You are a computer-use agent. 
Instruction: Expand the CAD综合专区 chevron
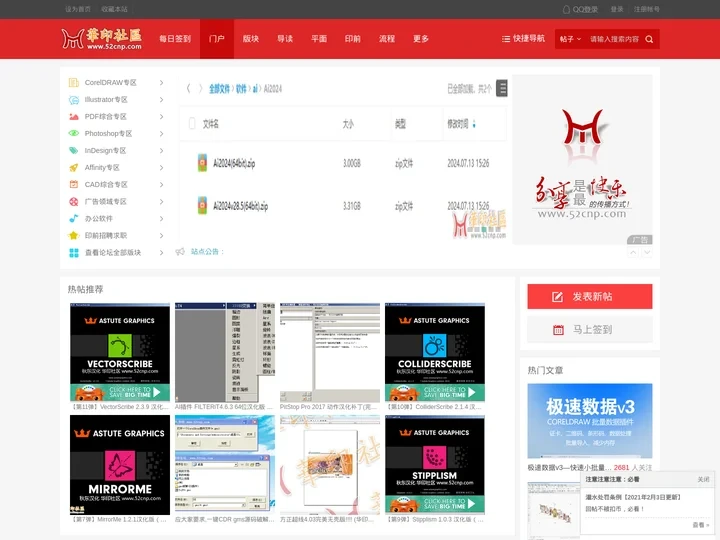click(x=161, y=185)
